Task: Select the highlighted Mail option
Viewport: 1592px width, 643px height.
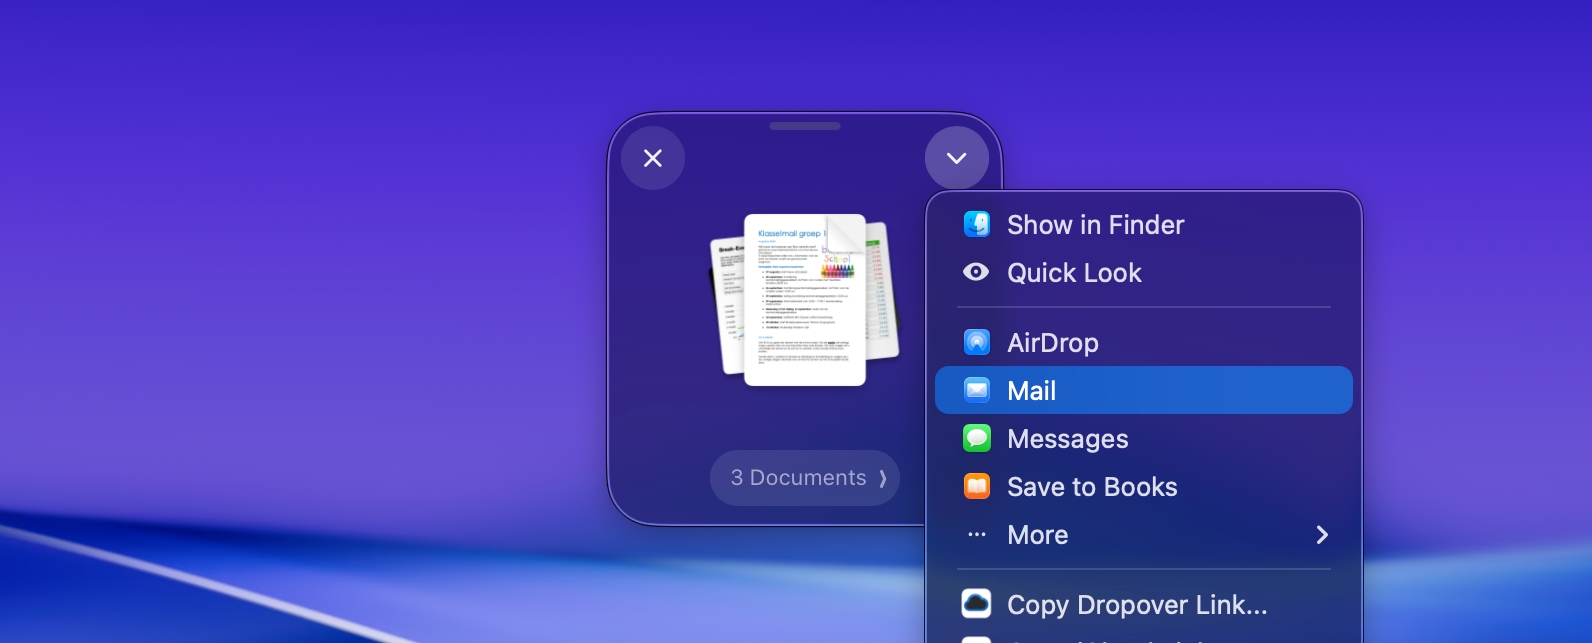Action: 1143,390
